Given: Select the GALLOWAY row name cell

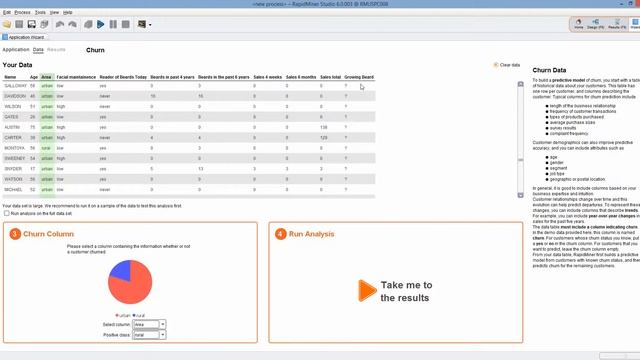Looking at the screenshot, I should click(x=16, y=86).
